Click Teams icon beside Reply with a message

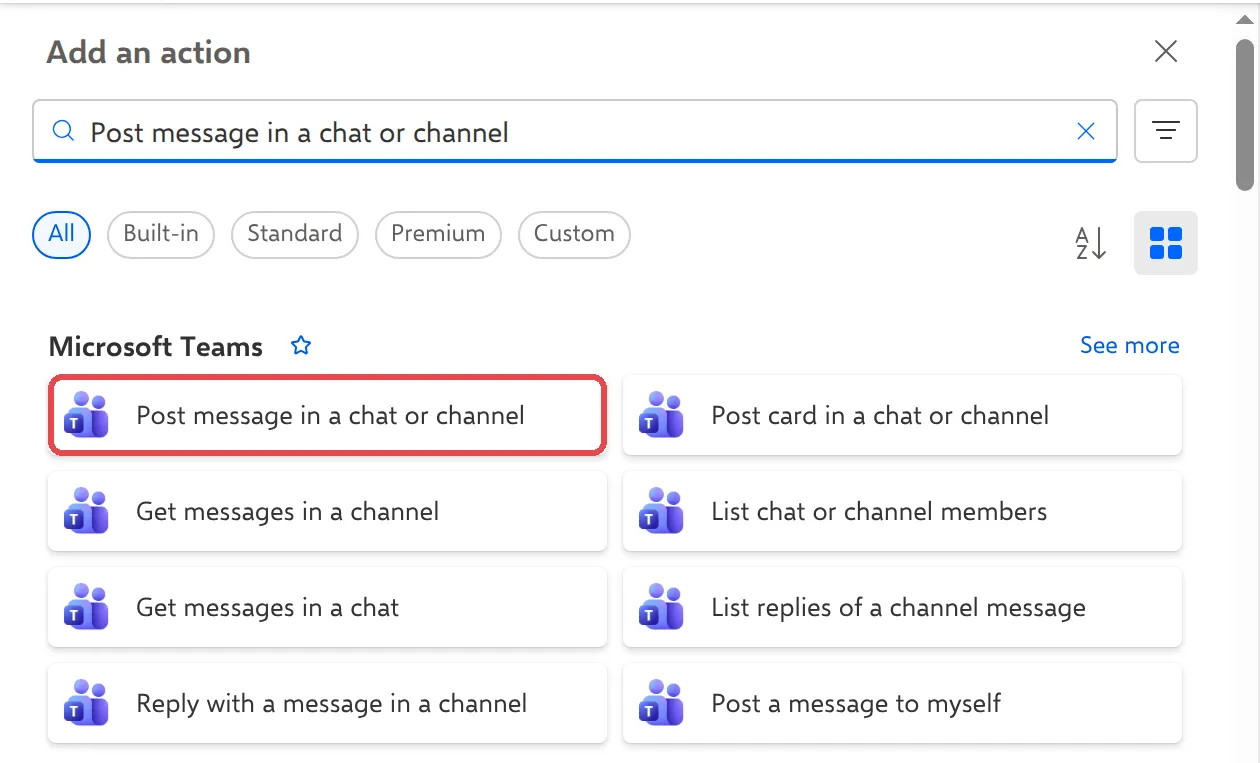coord(86,703)
